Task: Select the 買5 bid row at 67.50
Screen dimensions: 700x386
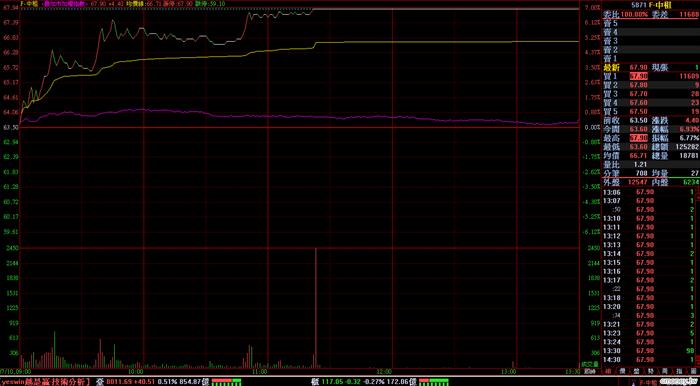Action: pos(650,111)
